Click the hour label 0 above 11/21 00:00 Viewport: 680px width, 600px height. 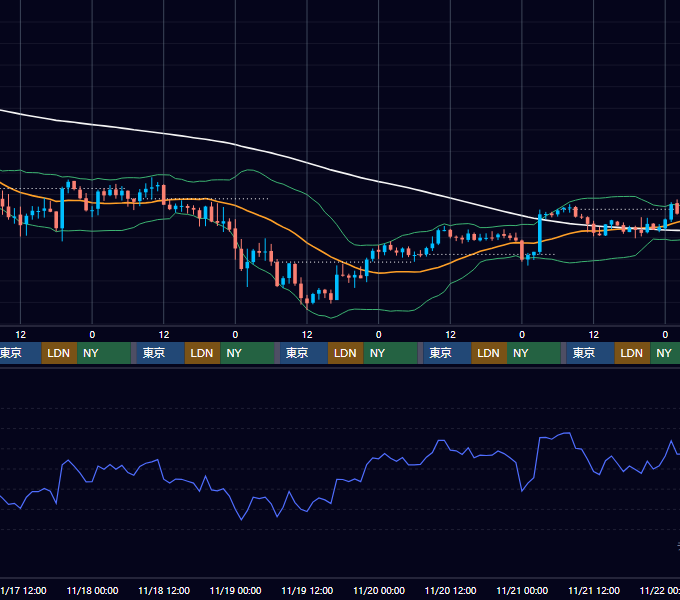coord(522,335)
